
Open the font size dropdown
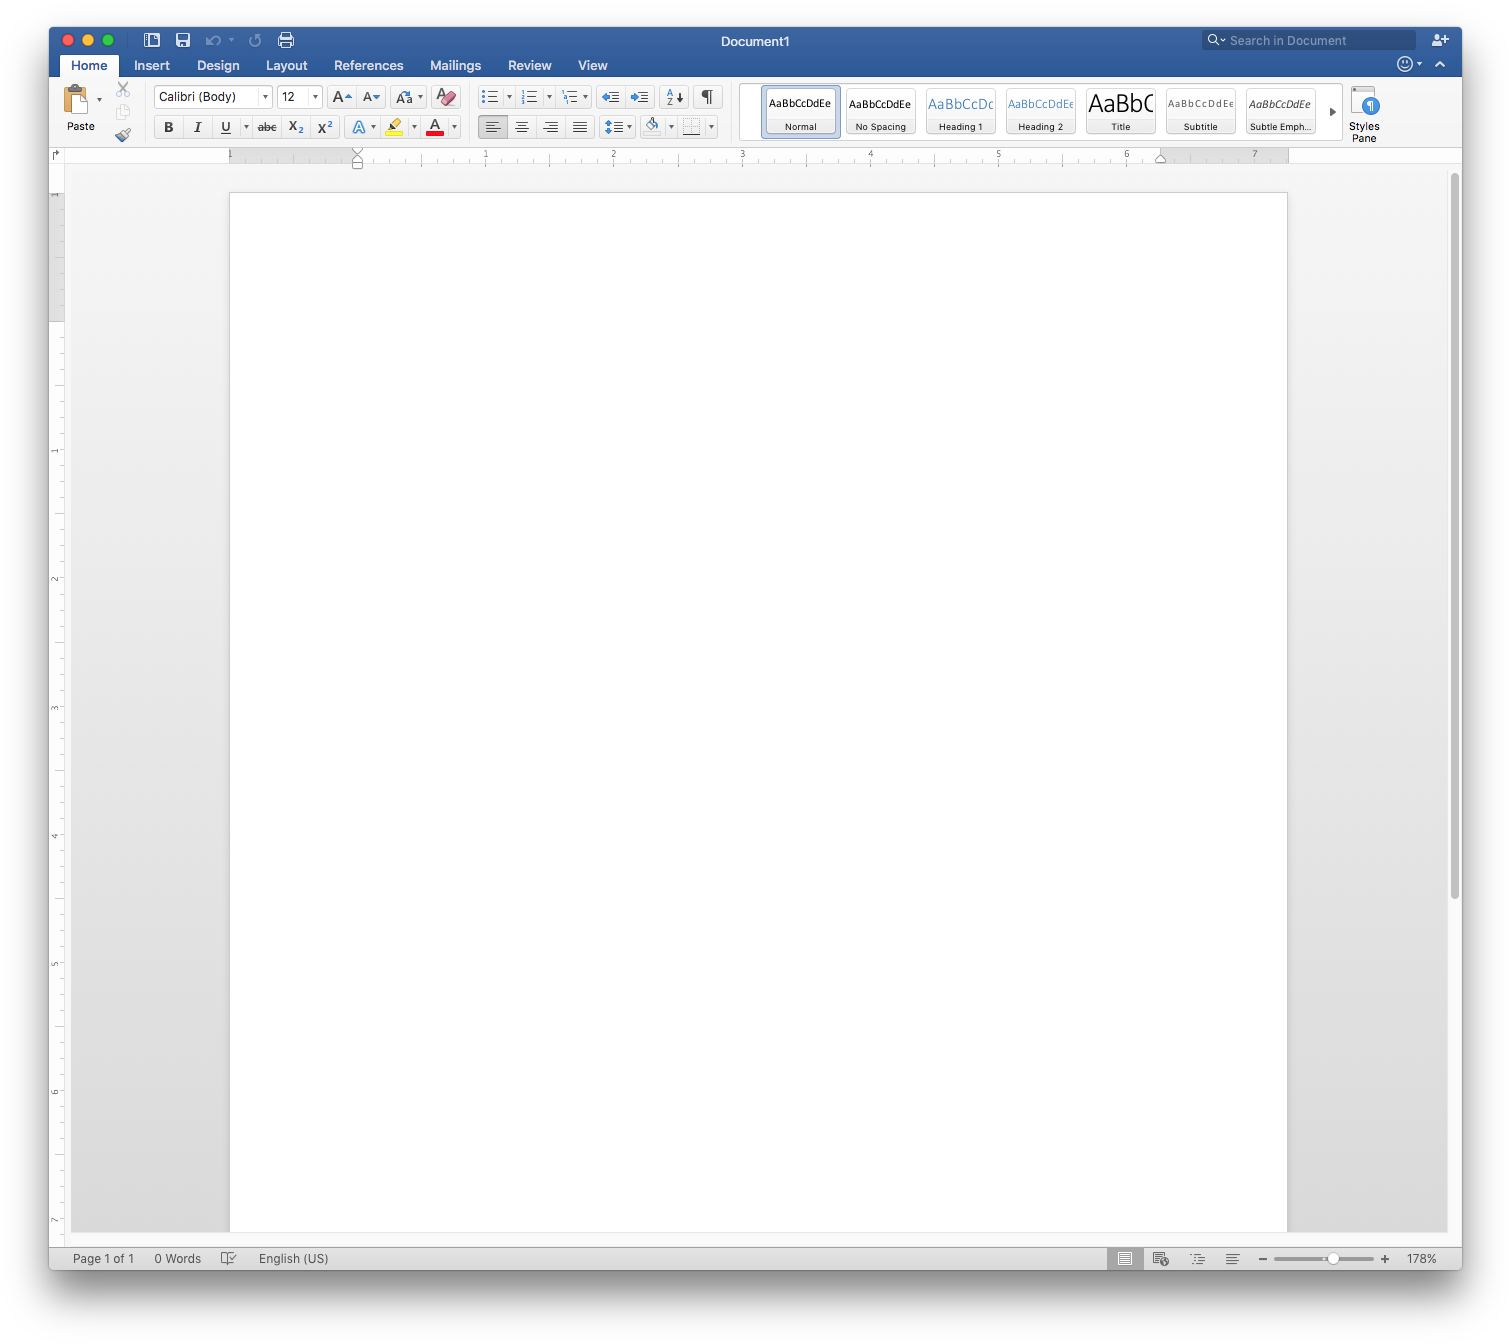click(315, 96)
